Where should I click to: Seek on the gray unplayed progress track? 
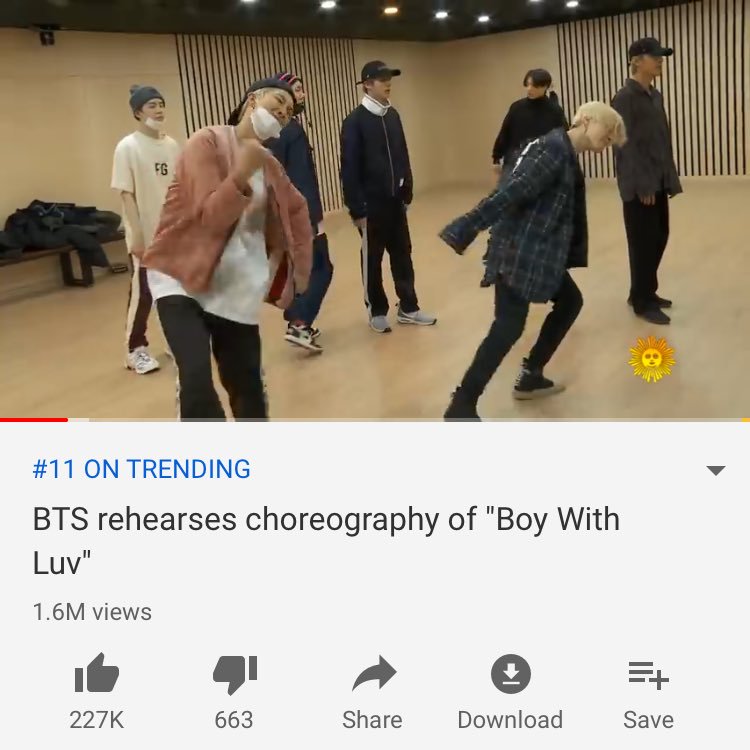click(415, 420)
